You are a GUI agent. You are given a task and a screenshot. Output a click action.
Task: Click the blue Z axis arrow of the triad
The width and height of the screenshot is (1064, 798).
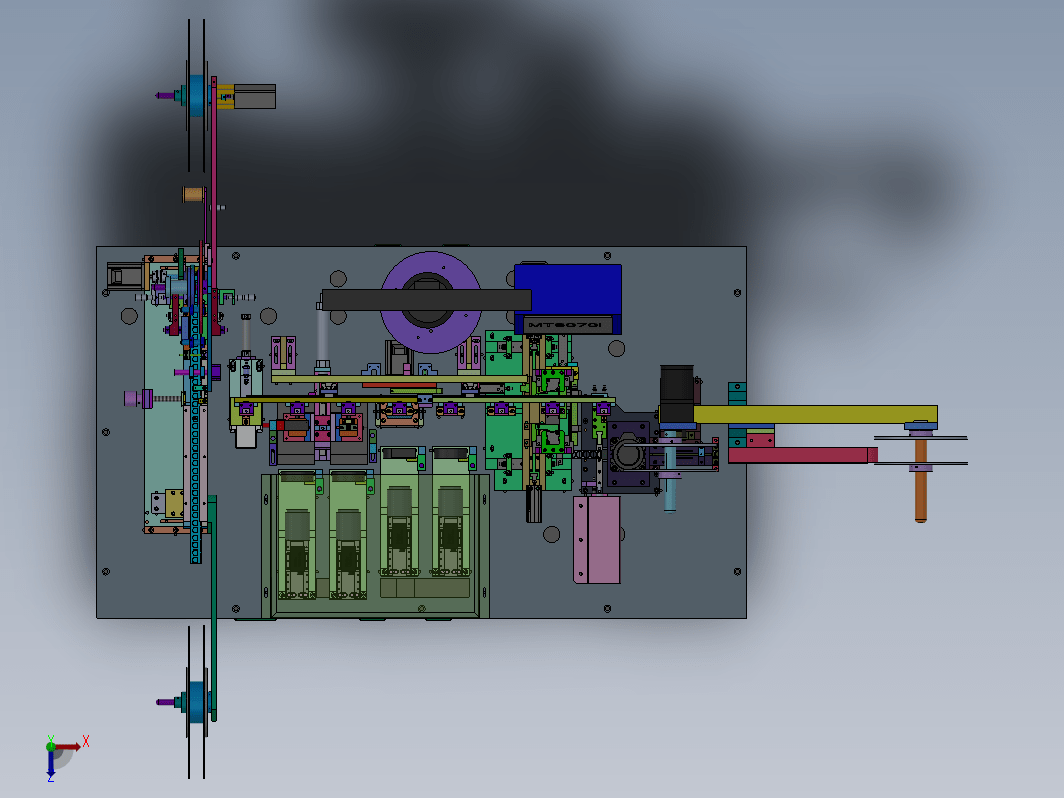(x=51, y=764)
